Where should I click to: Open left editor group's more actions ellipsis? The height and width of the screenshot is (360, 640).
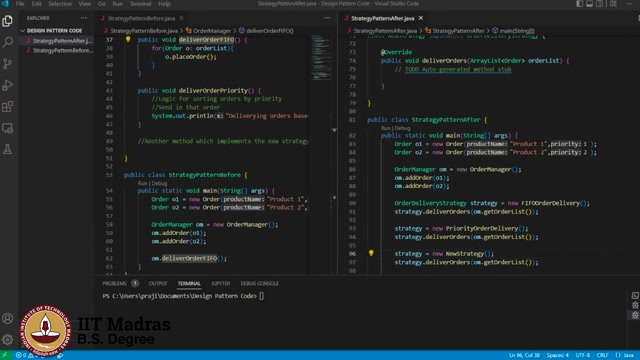pyautogui.click(x=327, y=18)
